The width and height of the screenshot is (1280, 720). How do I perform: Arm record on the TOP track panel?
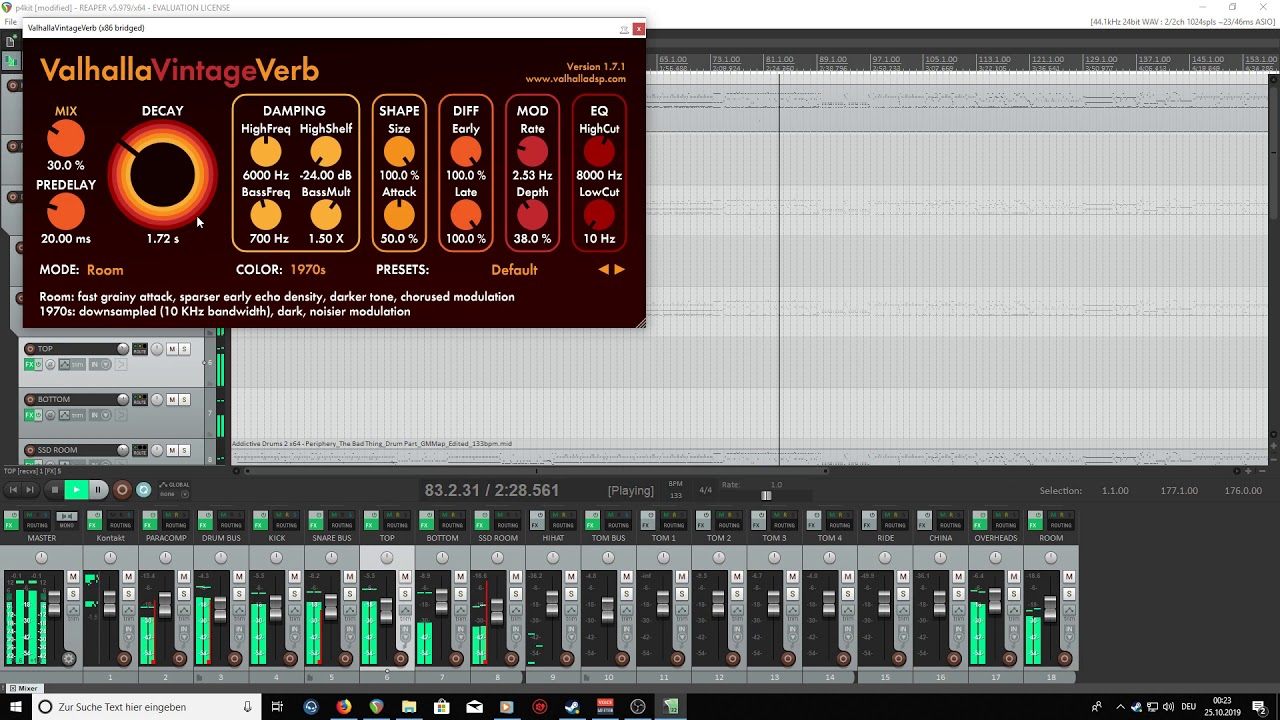coord(30,349)
